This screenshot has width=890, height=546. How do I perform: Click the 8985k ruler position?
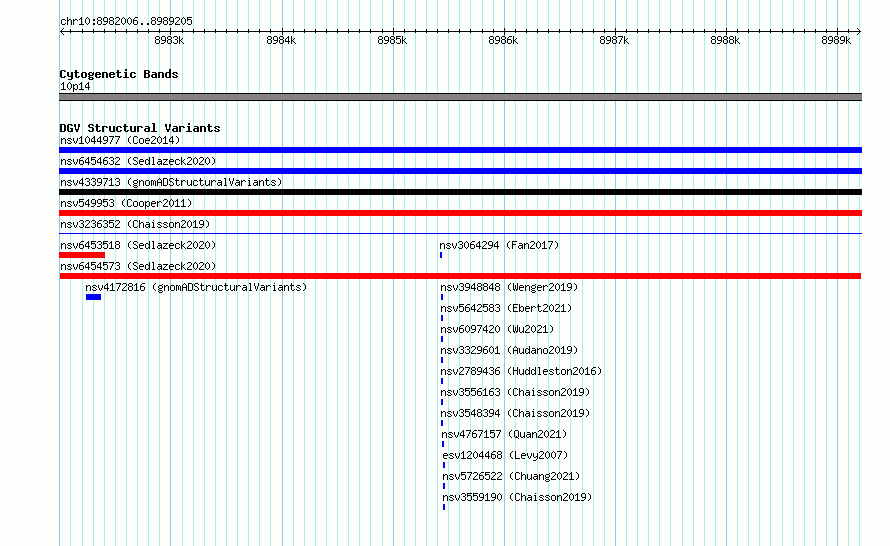(x=392, y=40)
